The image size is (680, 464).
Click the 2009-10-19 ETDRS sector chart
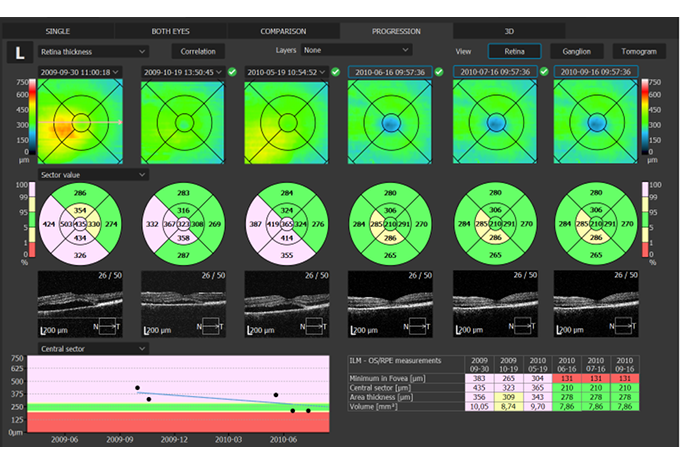pyautogui.click(x=183, y=224)
